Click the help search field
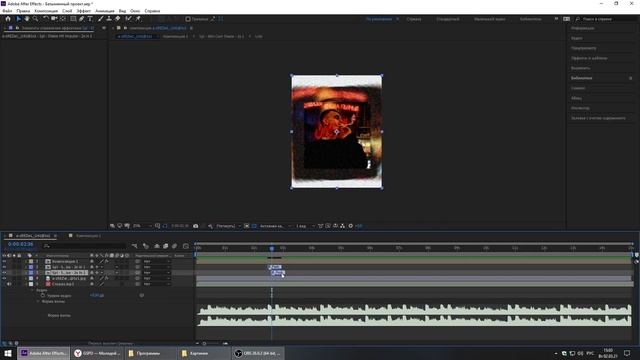 click(606, 19)
